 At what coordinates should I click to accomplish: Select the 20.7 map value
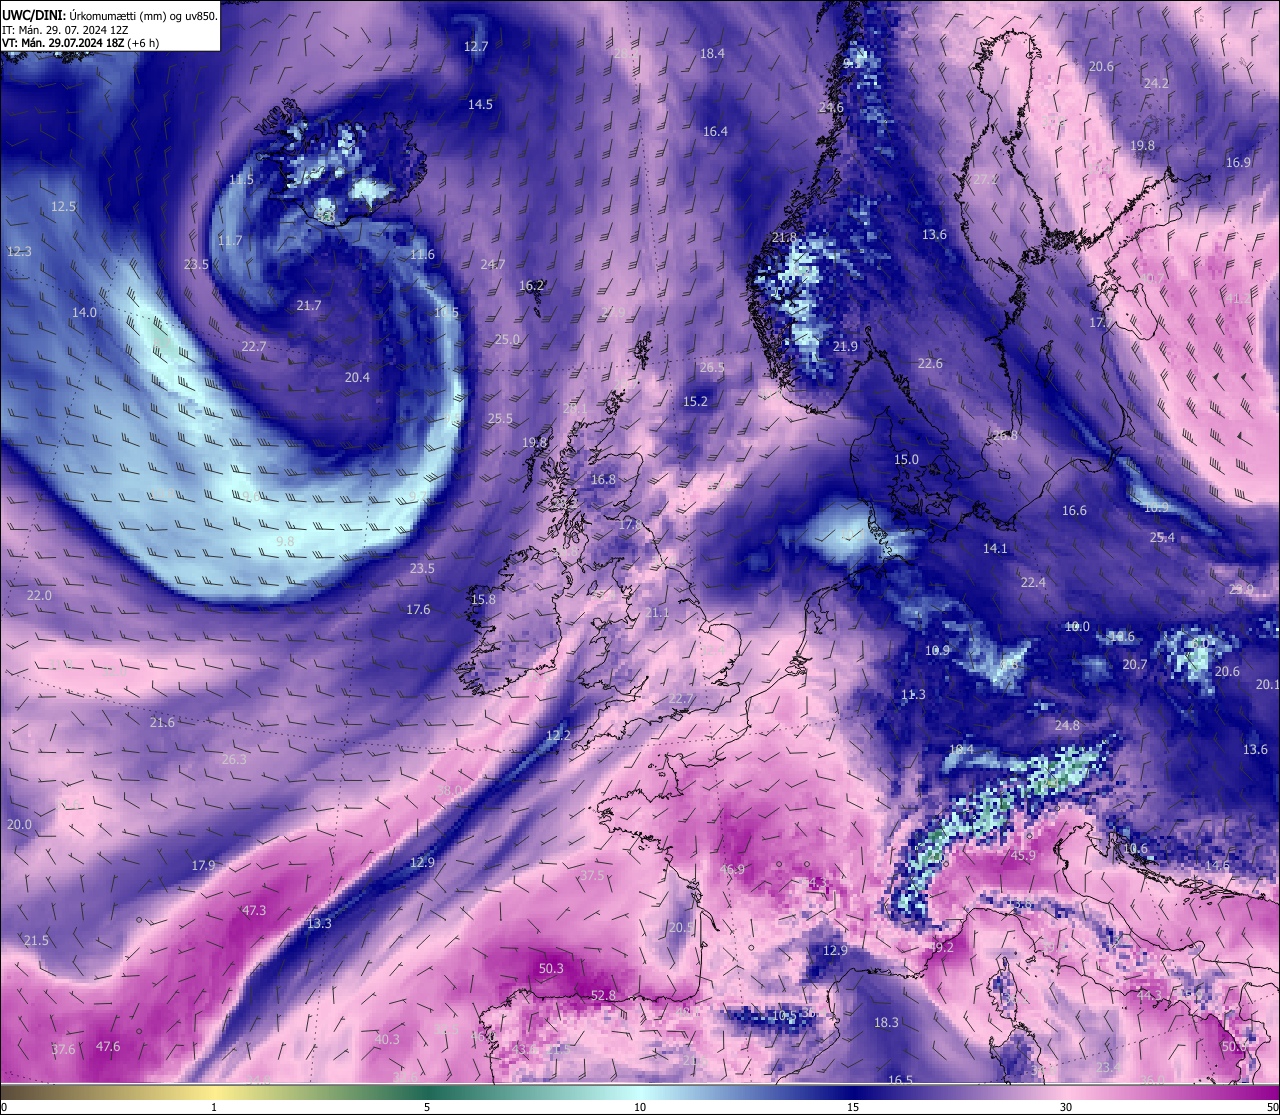click(x=1135, y=664)
